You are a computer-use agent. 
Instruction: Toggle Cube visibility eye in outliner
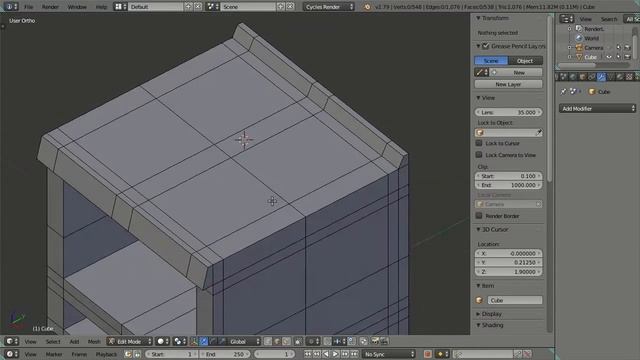pyautogui.click(x=609, y=57)
